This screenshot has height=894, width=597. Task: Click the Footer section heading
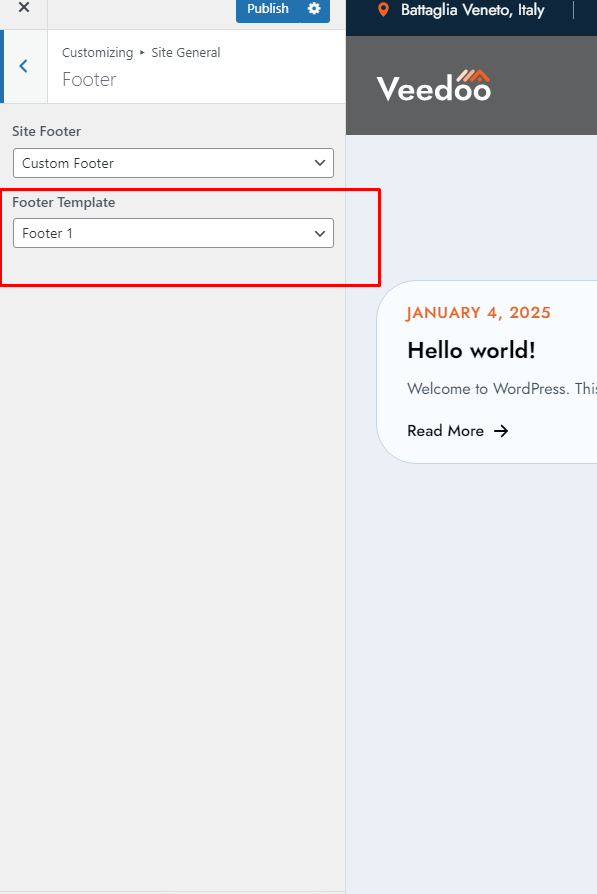click(89, 79)
